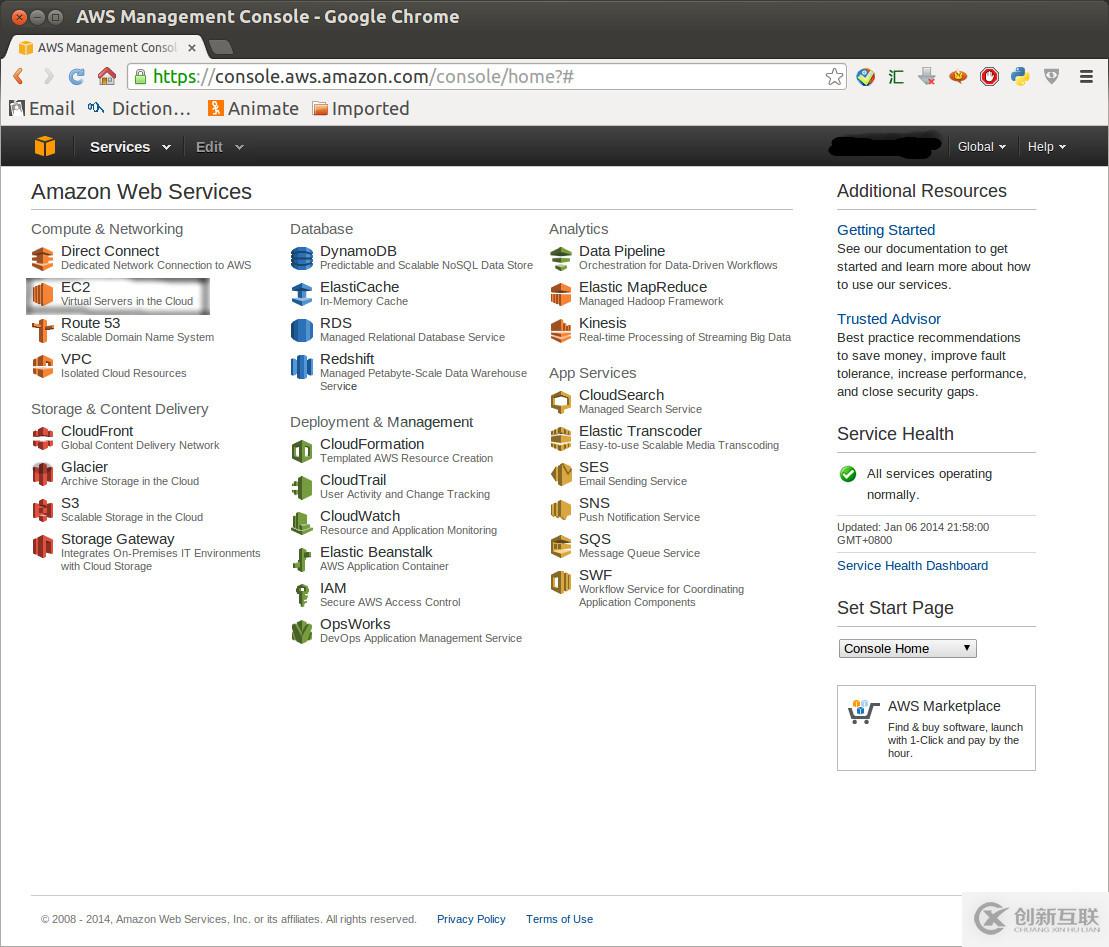The width and height of the screenshot is (1109, 947).
Task: Expand the Services dropdown menu
Action: [130, 147]
